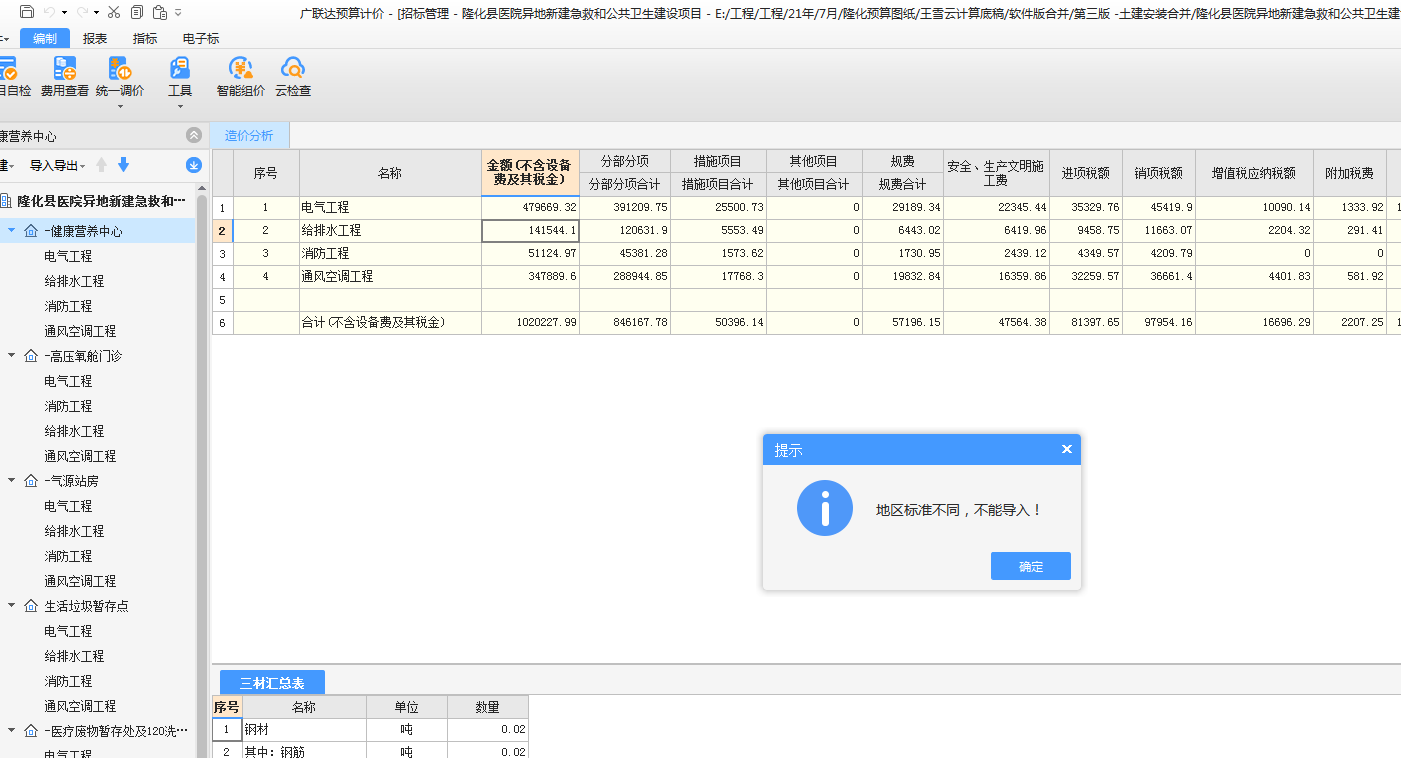Click the Paste clipboard icon

(159, 12)
